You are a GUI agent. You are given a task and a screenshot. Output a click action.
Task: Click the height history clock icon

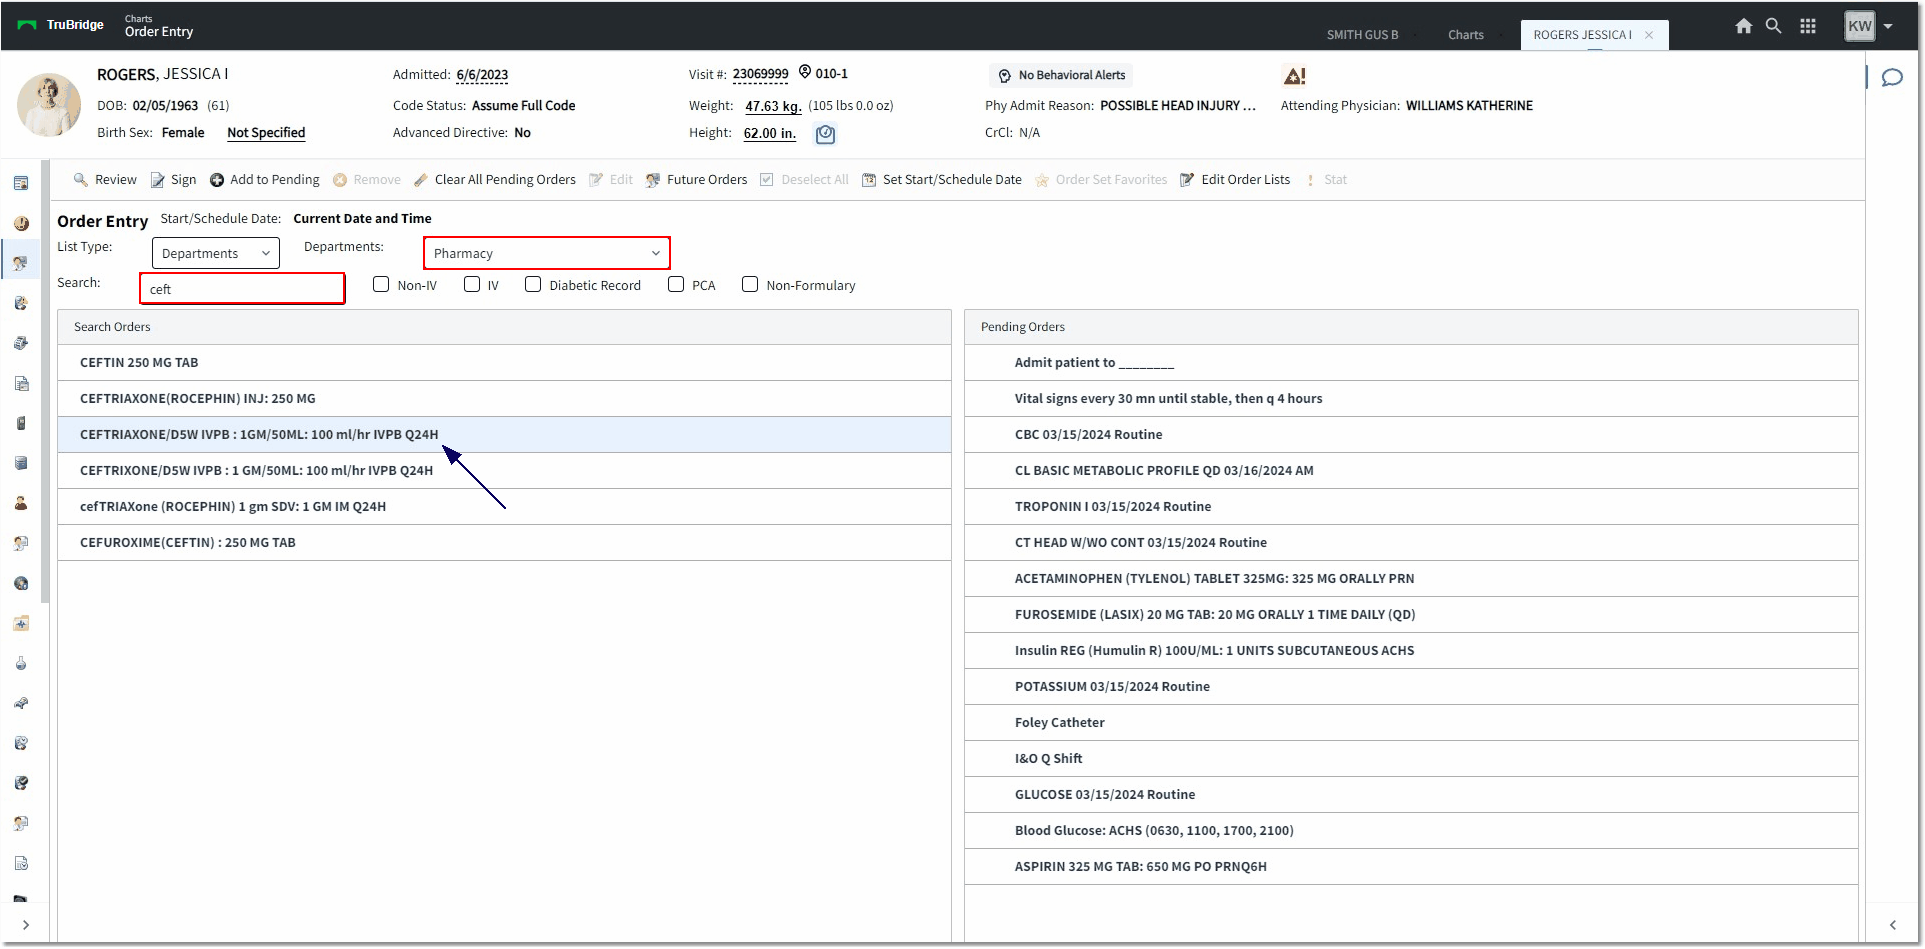pyautogui.click(x=825, y=134)
